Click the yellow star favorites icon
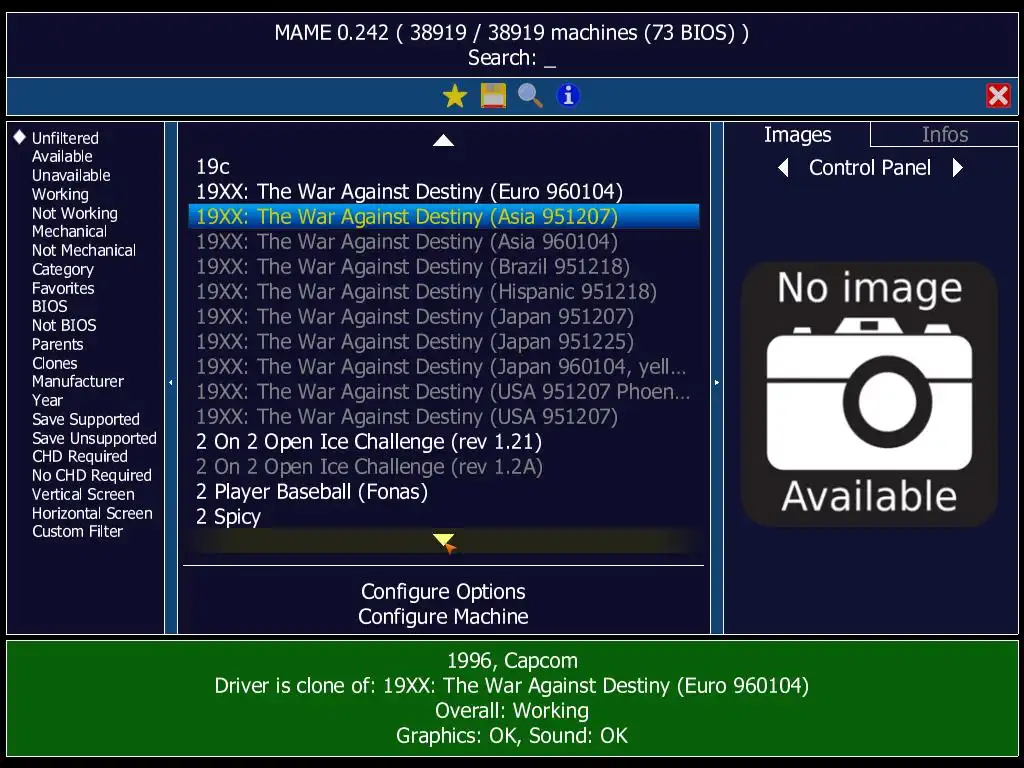Viewport: 1024px width, 768px height. [455, 96]
